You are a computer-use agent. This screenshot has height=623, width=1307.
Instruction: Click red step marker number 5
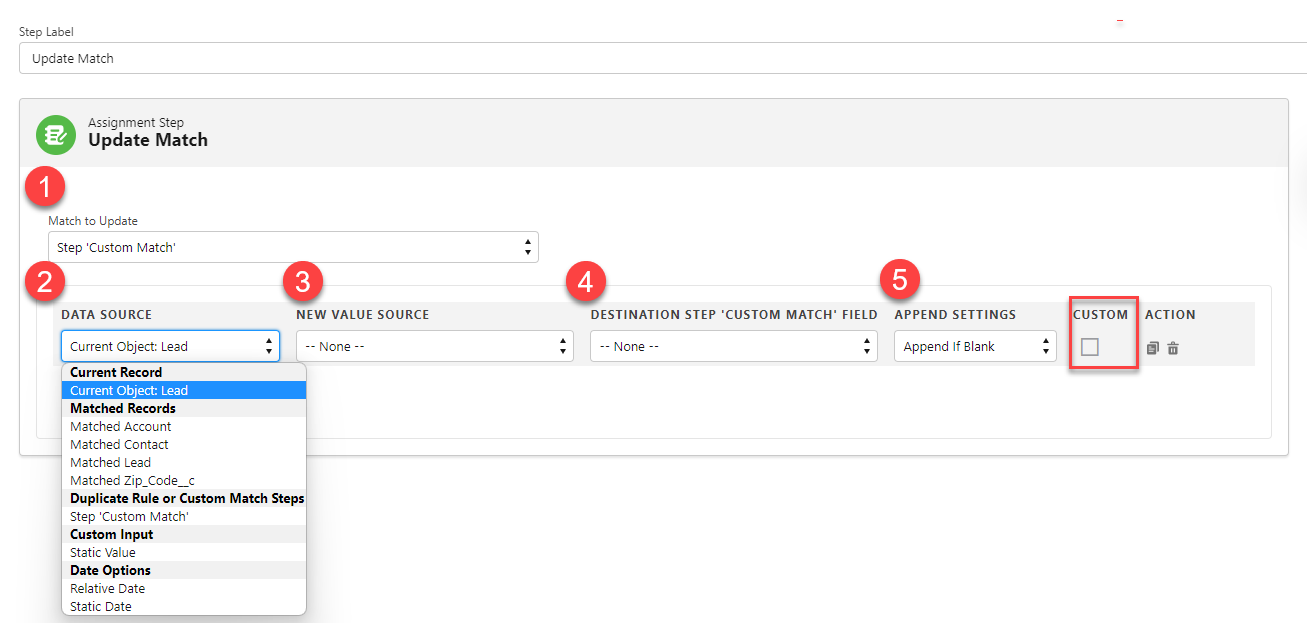[899, 280]
